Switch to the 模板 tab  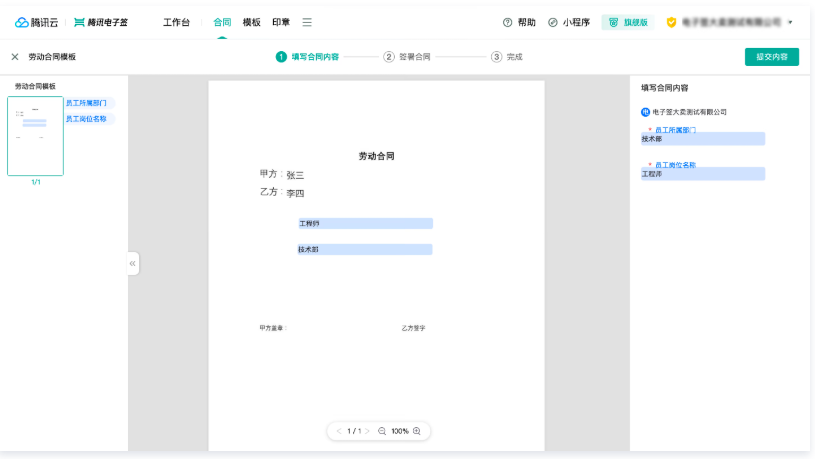(x=252, y=22)
